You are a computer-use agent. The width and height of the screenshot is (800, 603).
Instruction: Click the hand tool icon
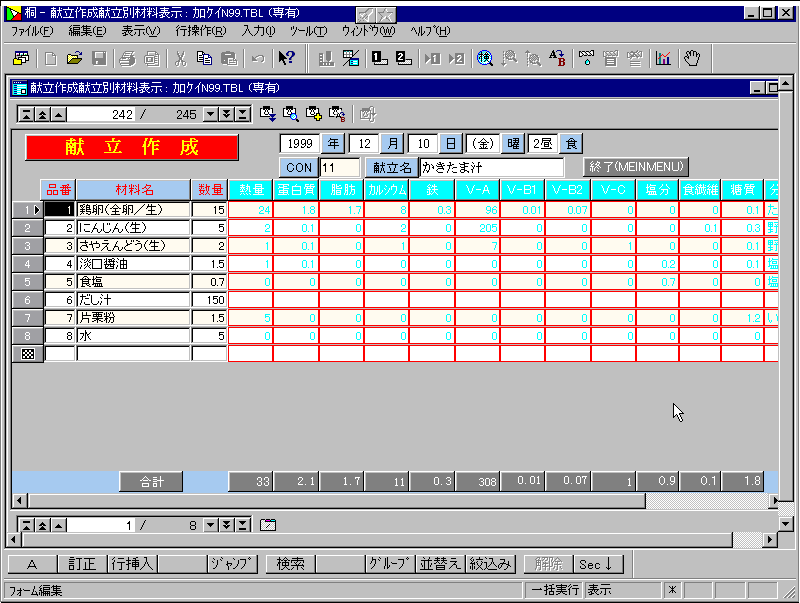(691, 58)
